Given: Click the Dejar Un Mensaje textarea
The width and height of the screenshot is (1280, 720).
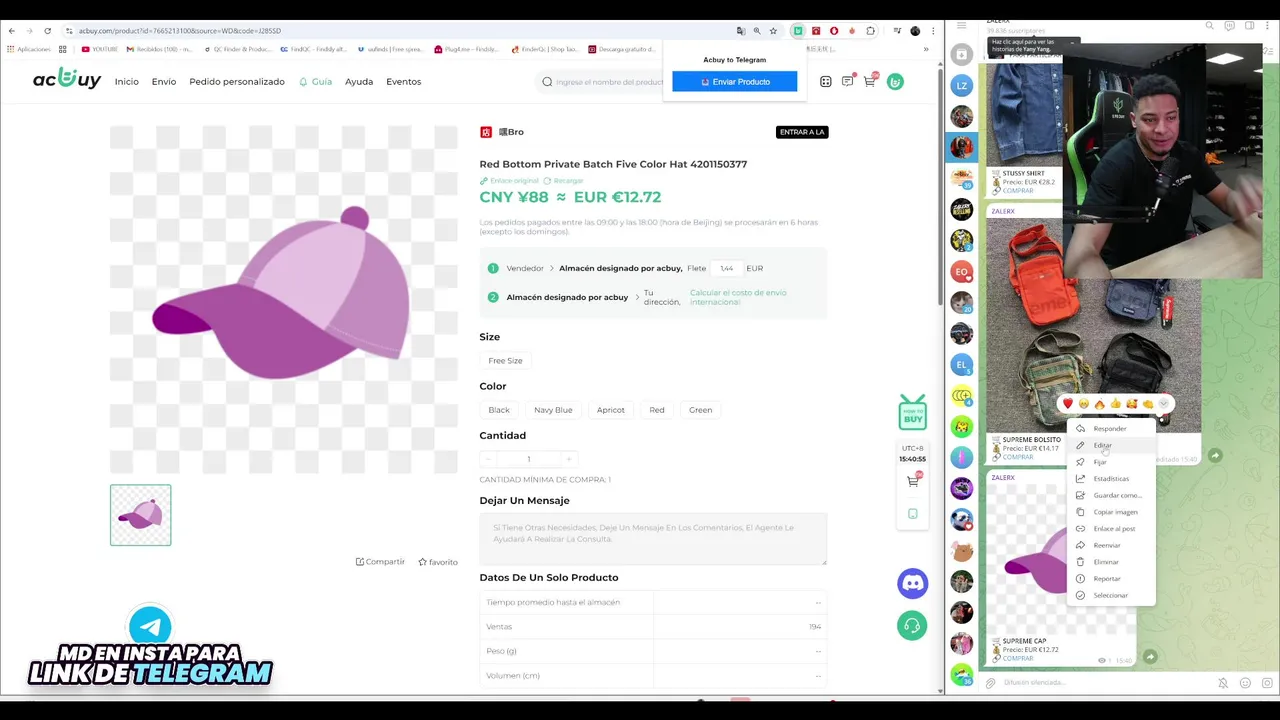Looking at the screenshot, I should [653, 539].
